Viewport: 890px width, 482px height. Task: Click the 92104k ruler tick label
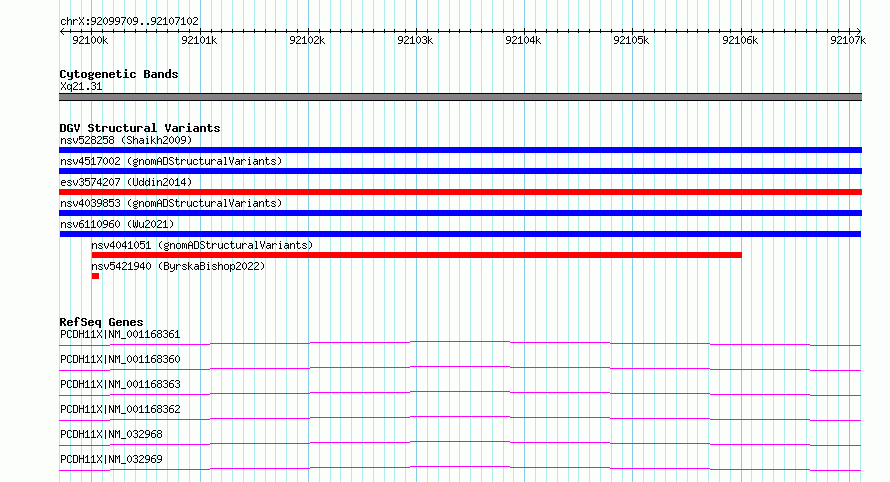coord(523,40)
